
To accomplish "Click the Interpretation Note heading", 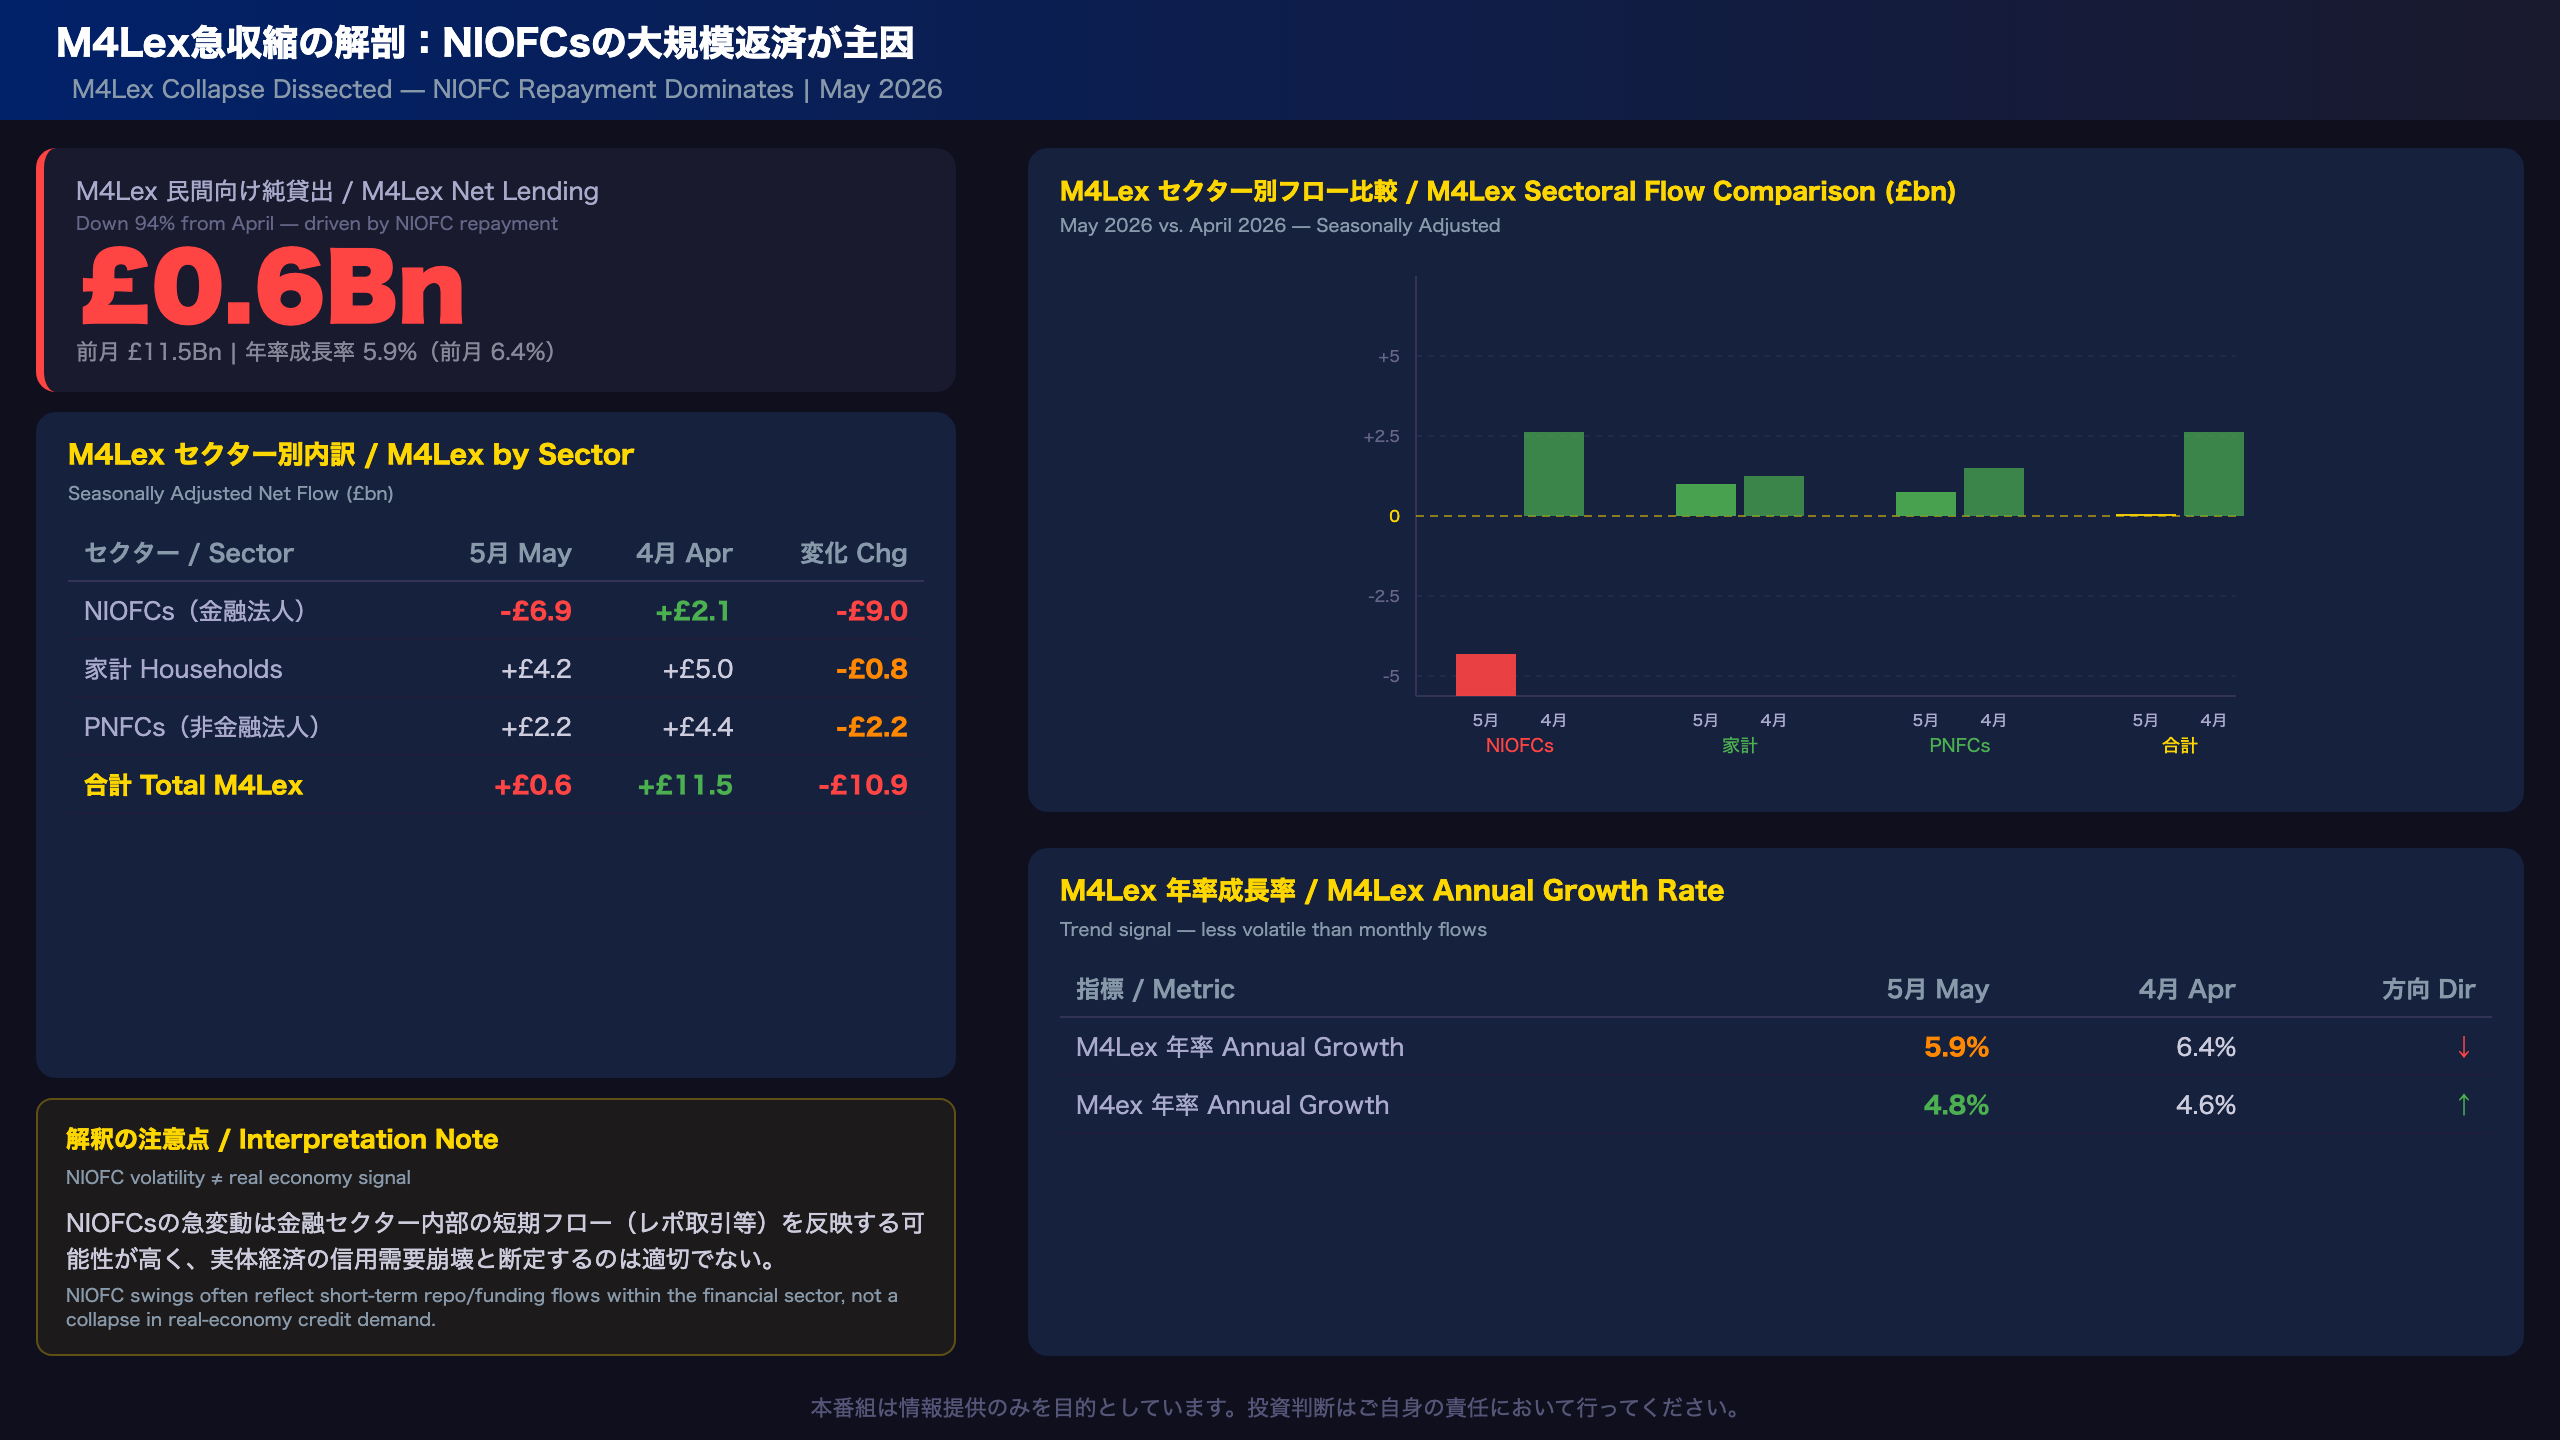I will pyautogui.click(x=282, y=1139).
